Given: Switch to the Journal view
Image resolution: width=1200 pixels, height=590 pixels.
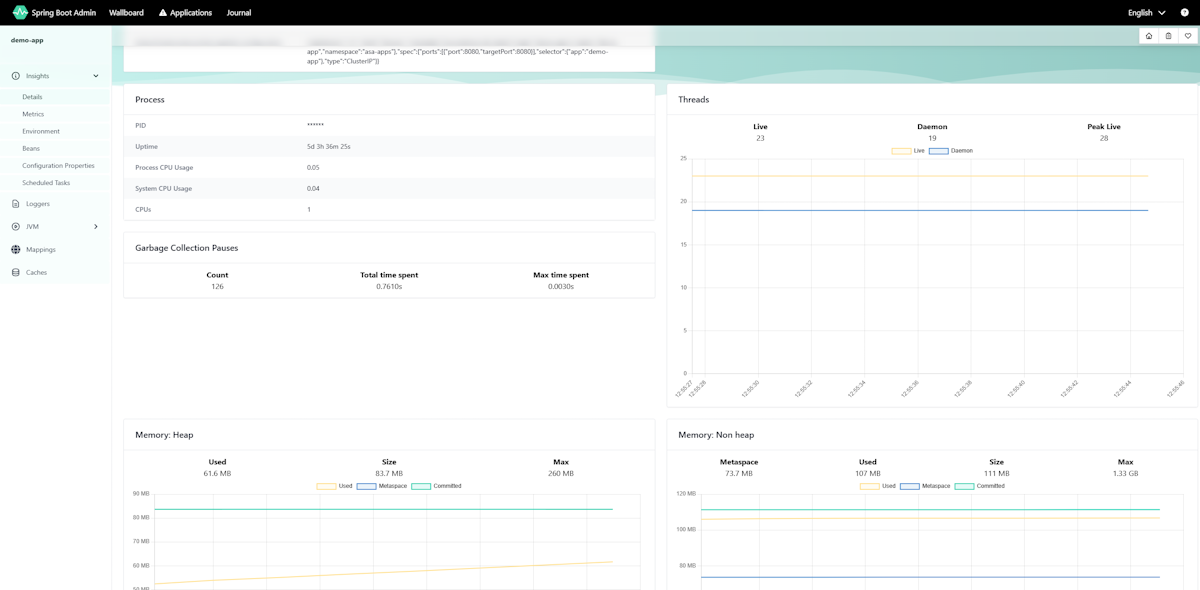Looking at the screenshot, I should click(x=238, y=12).
